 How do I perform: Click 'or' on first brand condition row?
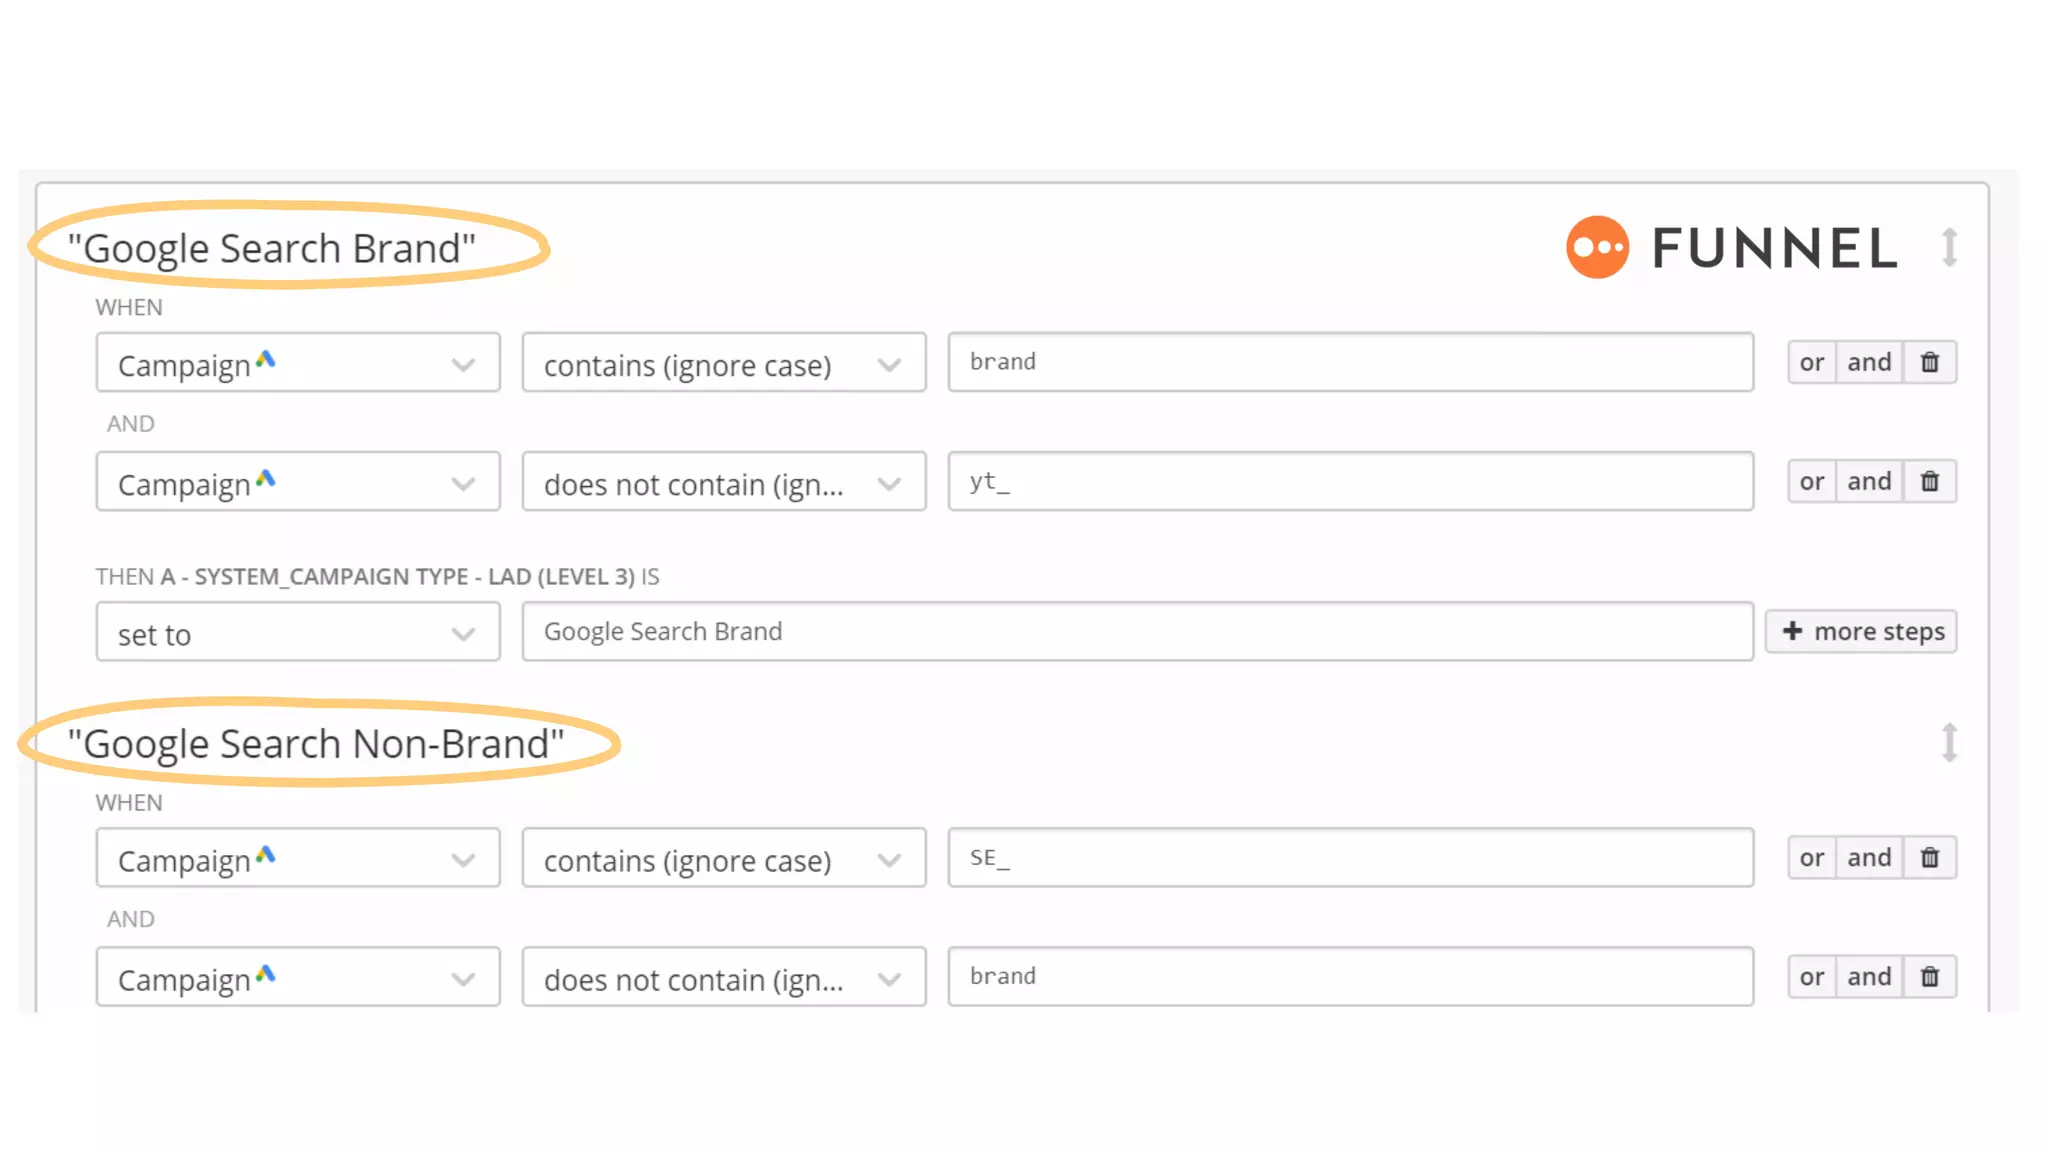tap(1811, 362)
